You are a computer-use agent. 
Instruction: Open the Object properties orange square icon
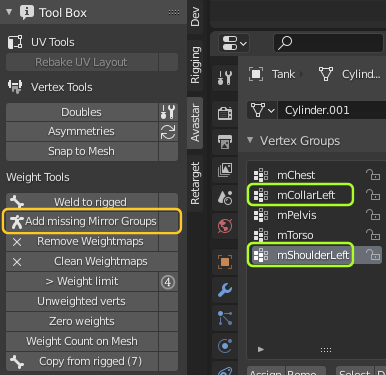tap(225, 262)
